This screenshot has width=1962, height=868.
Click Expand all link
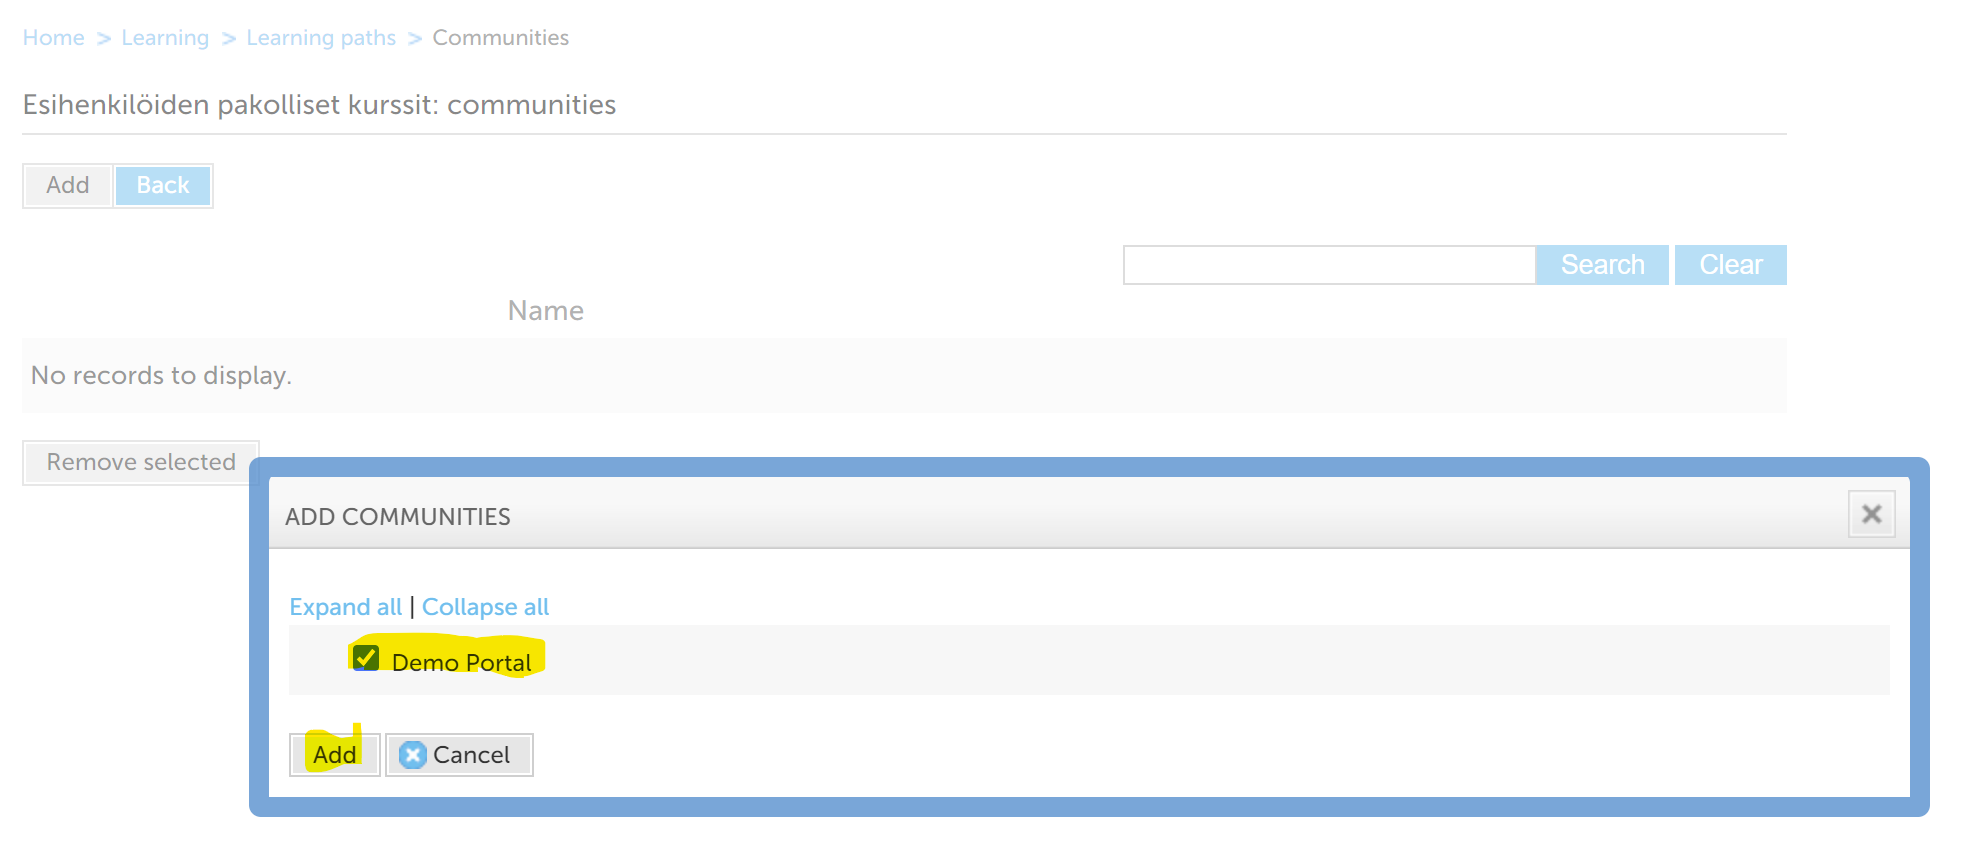point(345,607)
